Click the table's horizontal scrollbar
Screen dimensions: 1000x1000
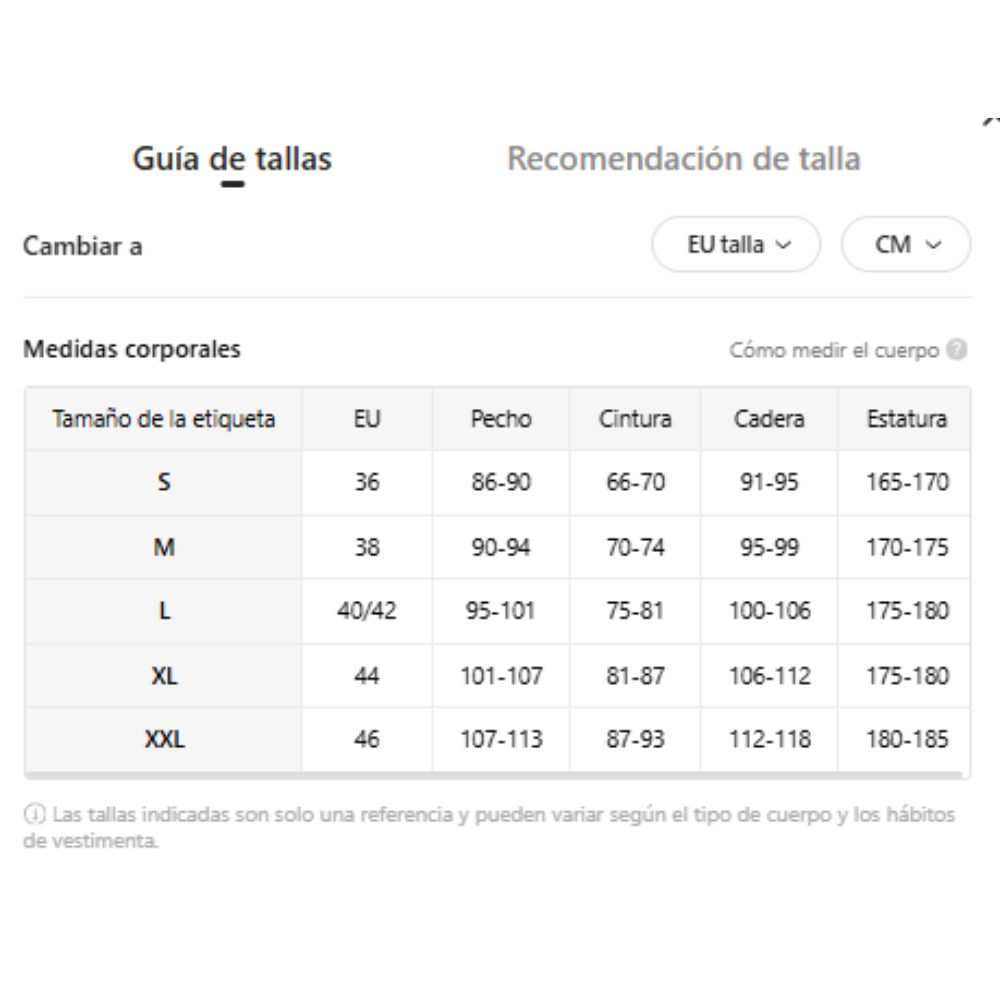pos(494,775)
